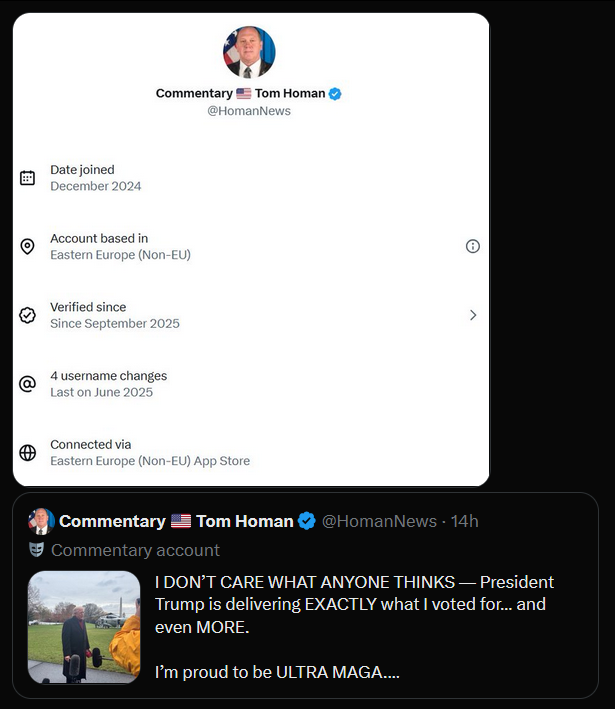Click the info icon for account location
This screenshot has height=709, width=615.
click(x=473, y=246)
